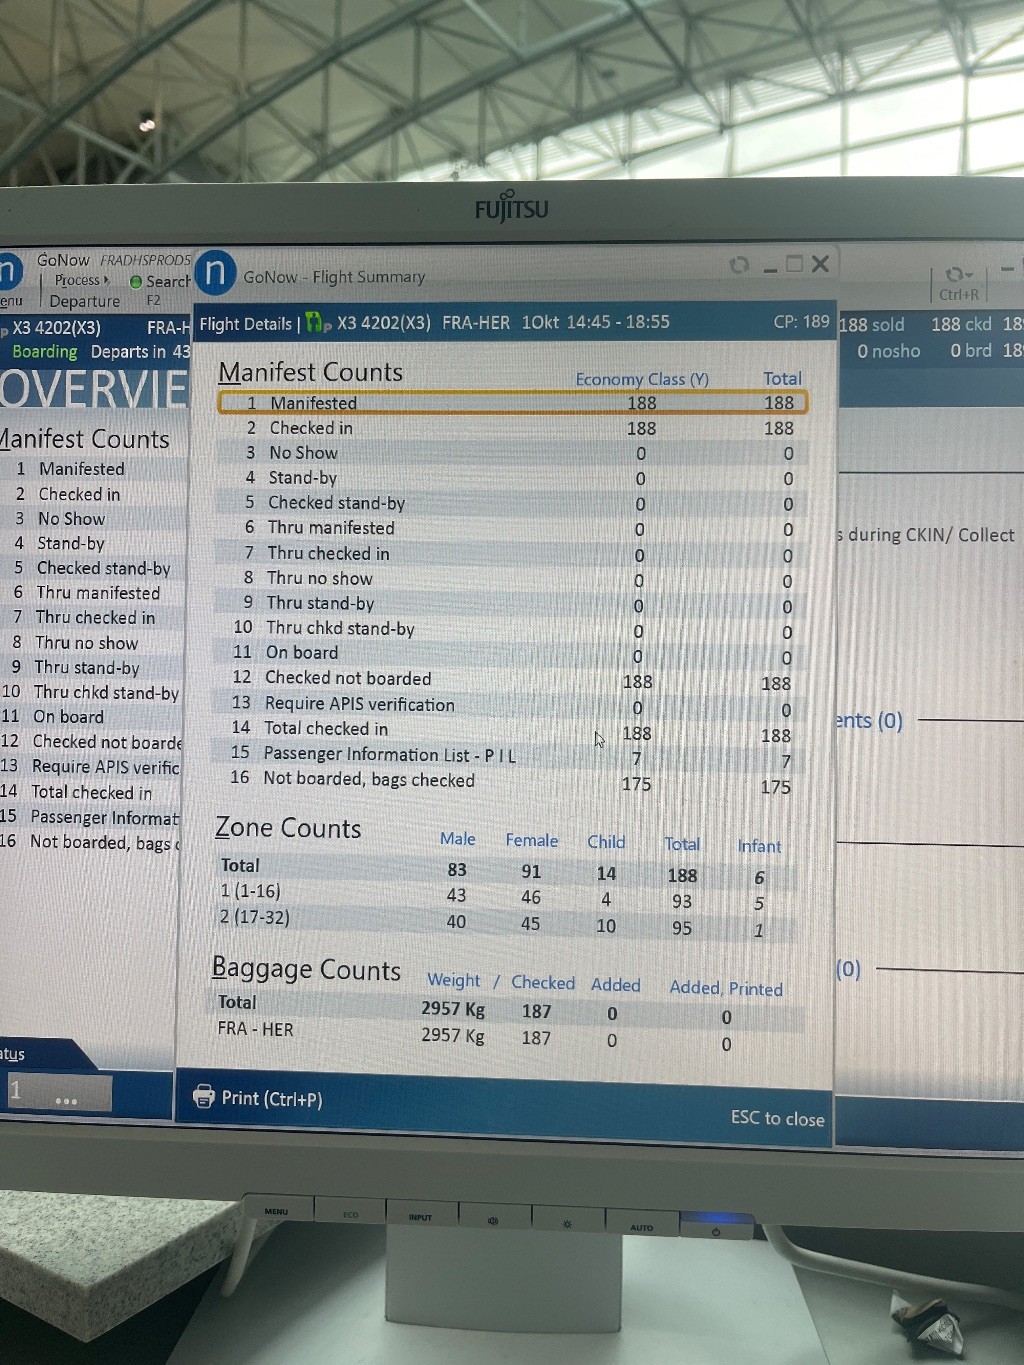The height and width of the screenshot is (1365, 1024).
Task: Click the Total column header under Manifest Counts
Action: click(782, 378)
